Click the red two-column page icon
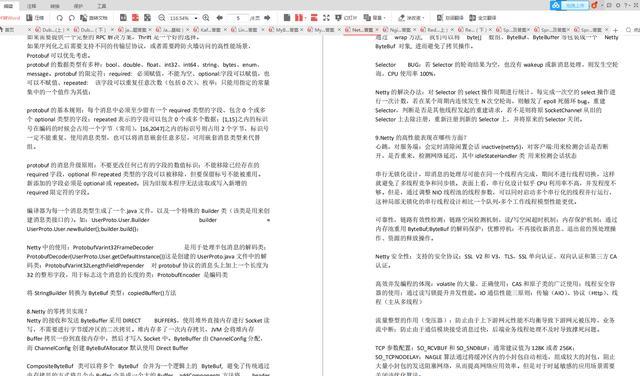Image resolution: width=640 pixels, height=376 pixels. click(298, 18)
